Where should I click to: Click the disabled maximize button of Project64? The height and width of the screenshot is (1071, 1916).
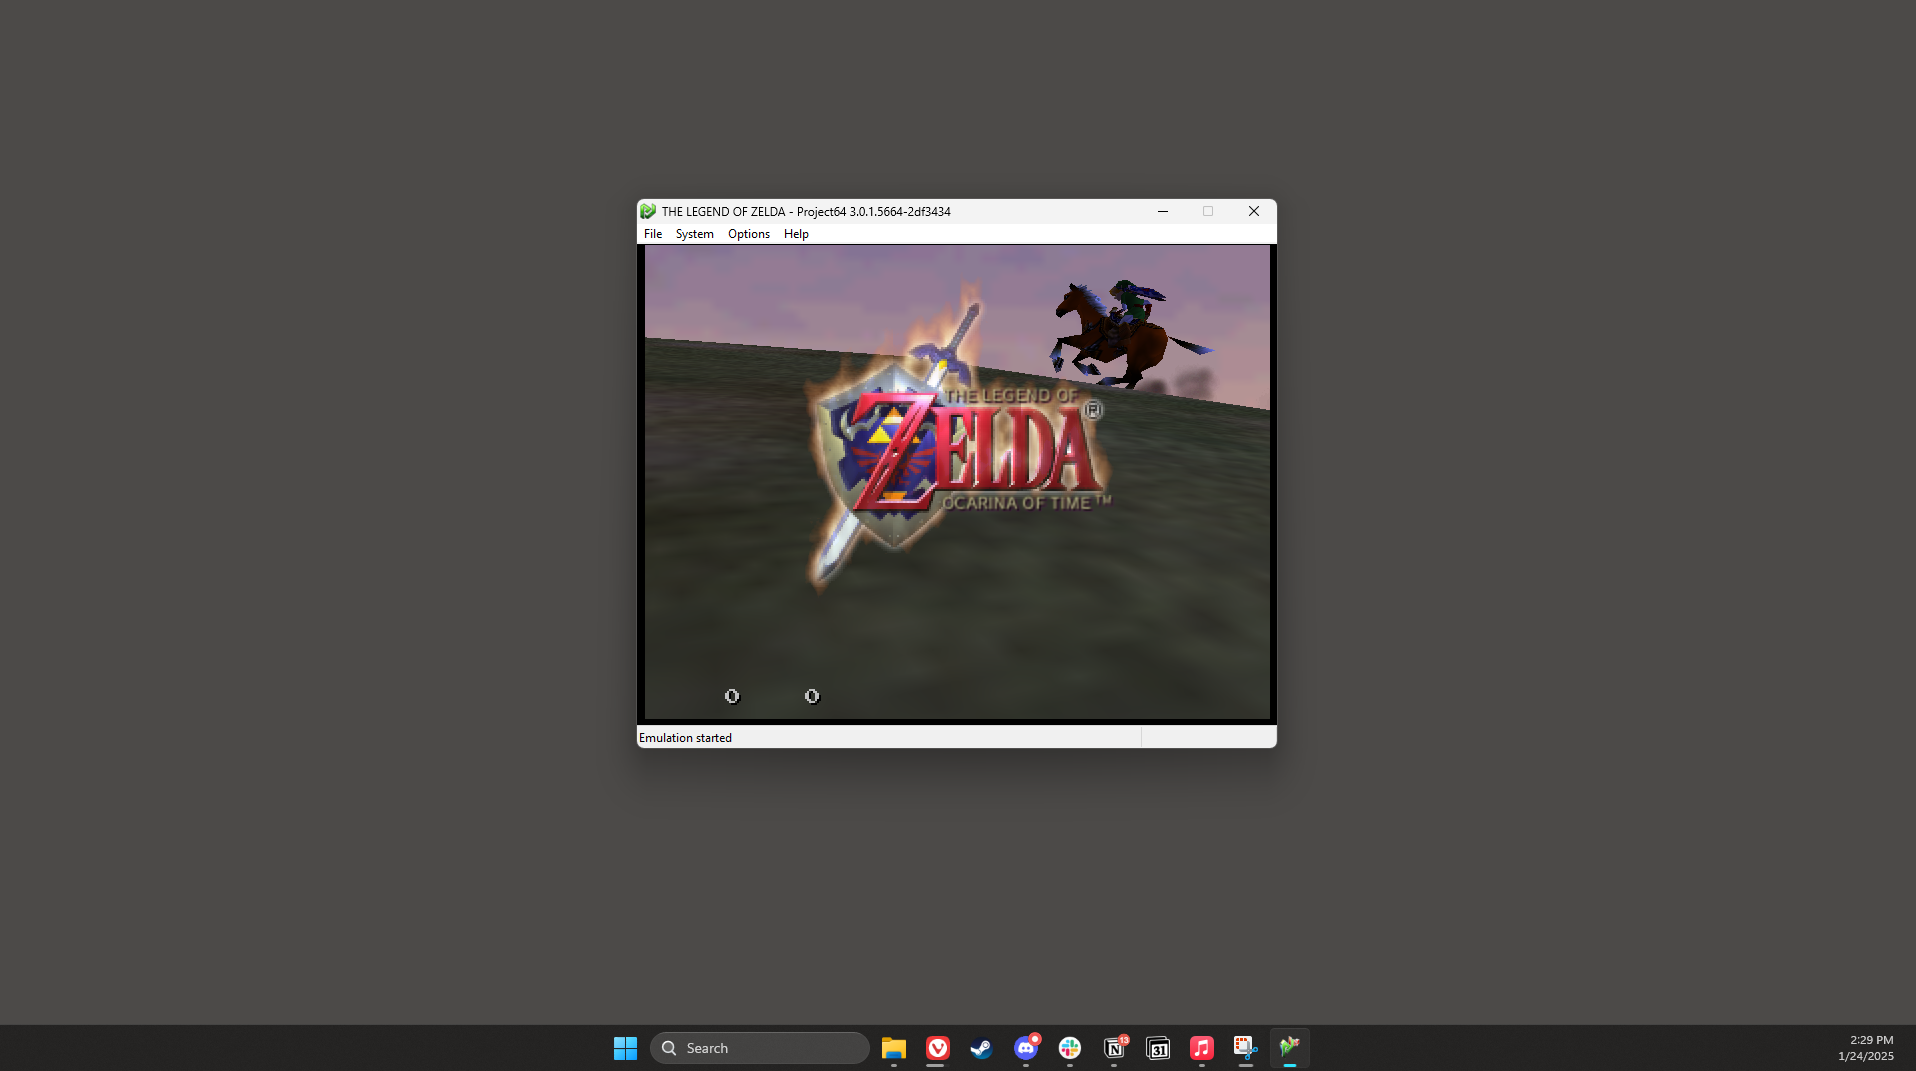point(1208,211)
